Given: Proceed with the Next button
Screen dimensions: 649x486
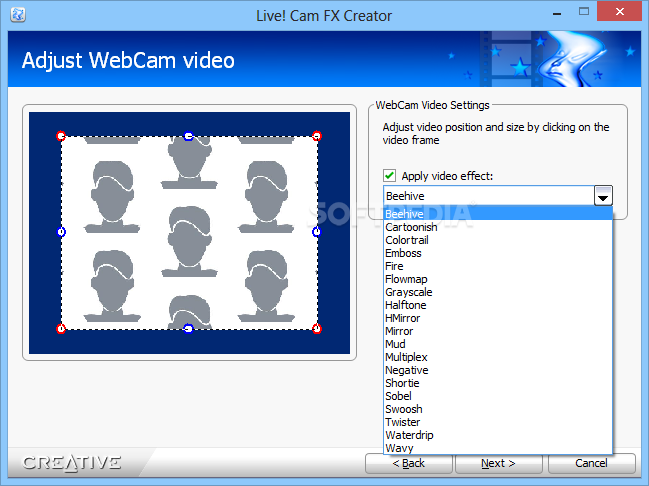Looking at the screenshot, I should coord(498,463).
